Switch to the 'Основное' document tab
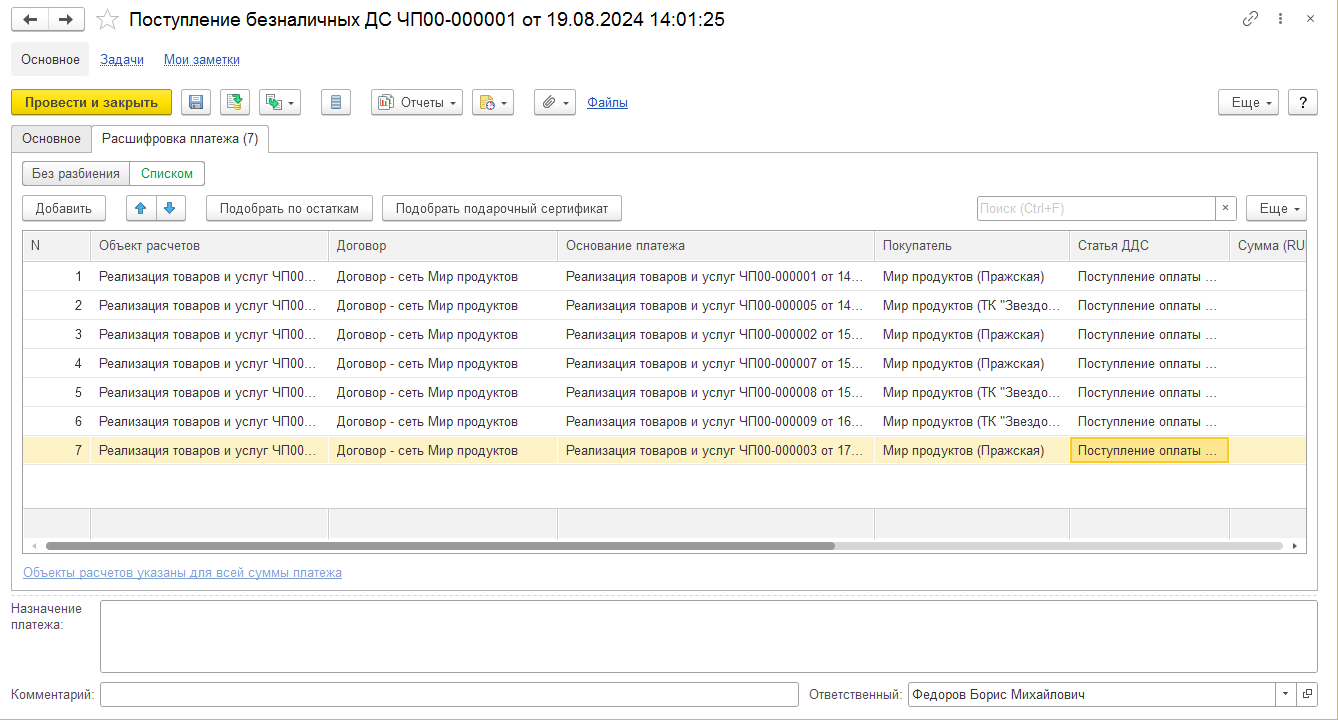The image size is (1338, 720). [51, 139]
